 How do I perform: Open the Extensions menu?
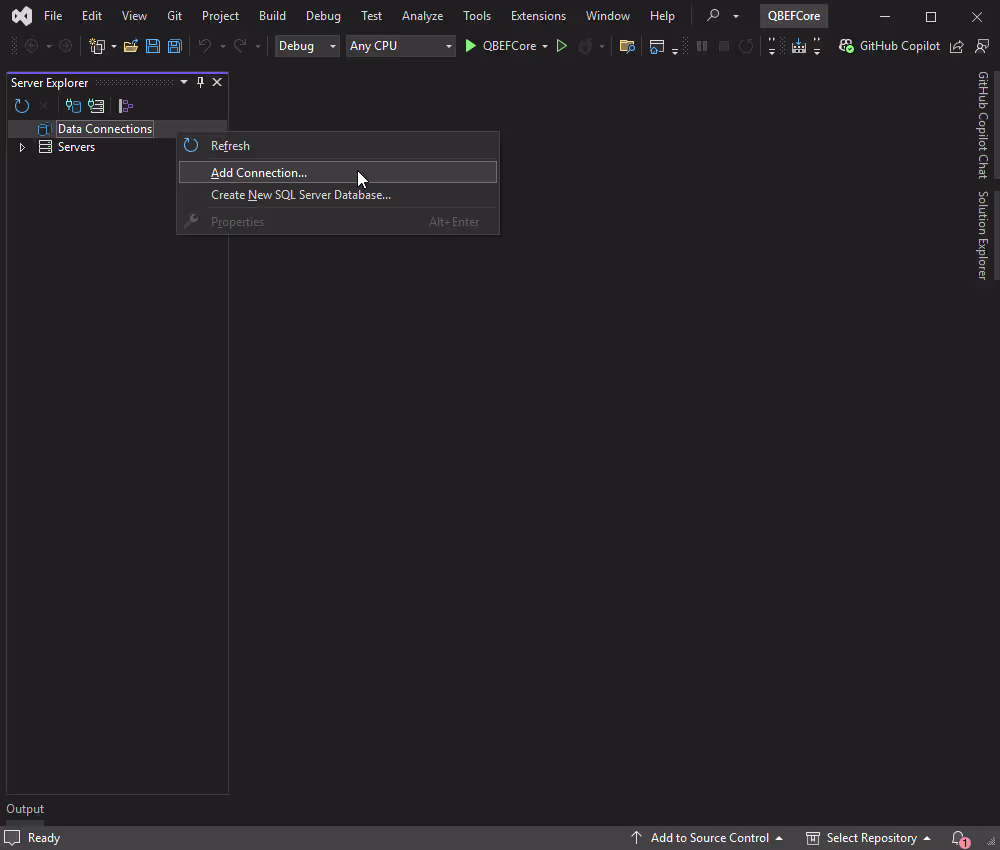(538, 16)
